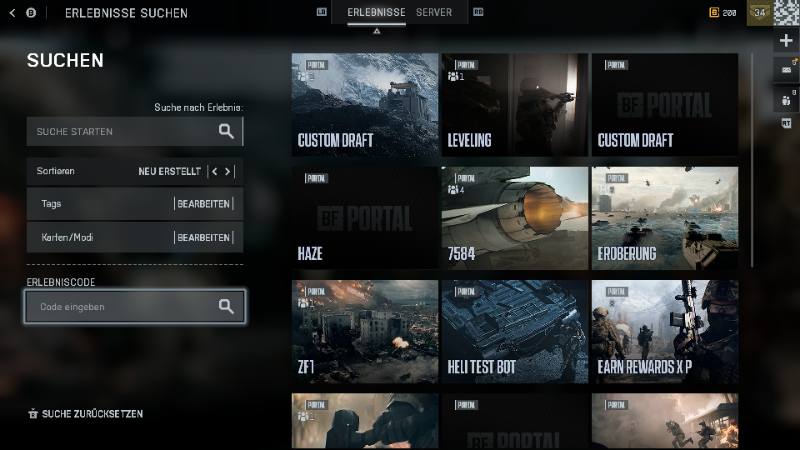
Task: Click the back arrow in top bar
Action: 12,13
